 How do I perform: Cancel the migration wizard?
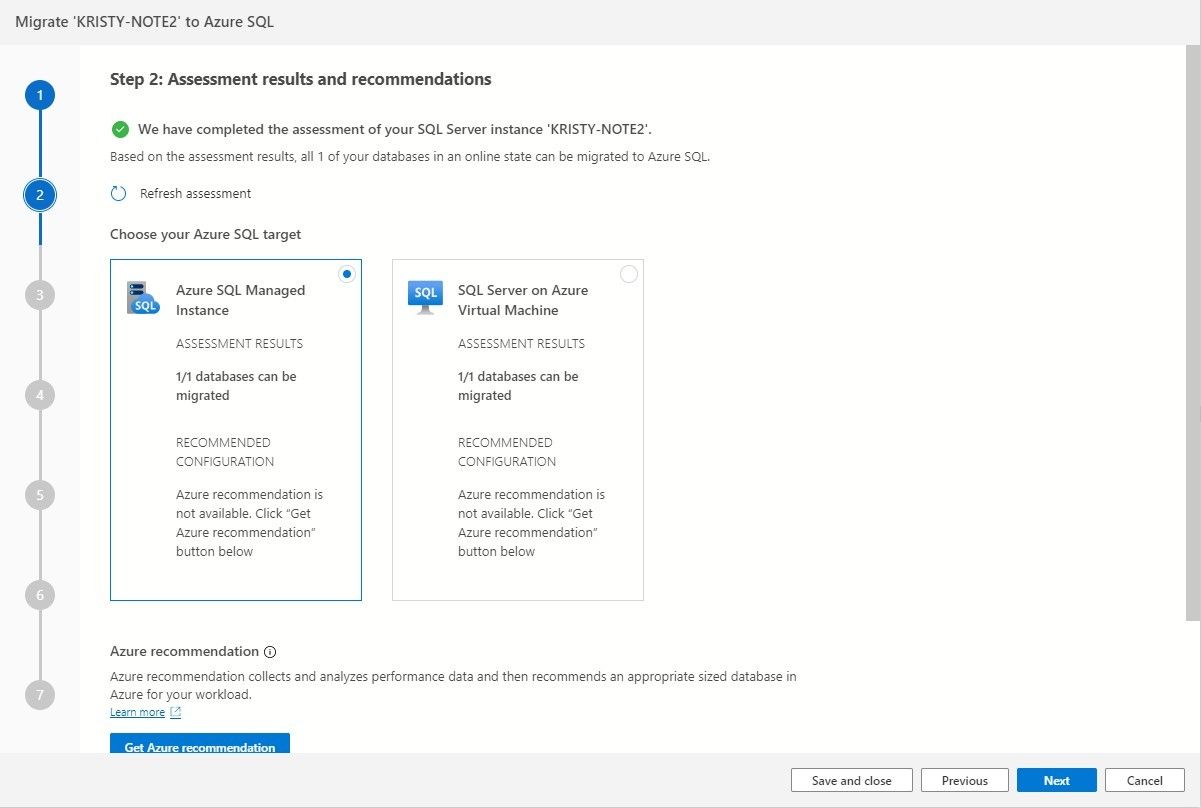coord(1145,781)
